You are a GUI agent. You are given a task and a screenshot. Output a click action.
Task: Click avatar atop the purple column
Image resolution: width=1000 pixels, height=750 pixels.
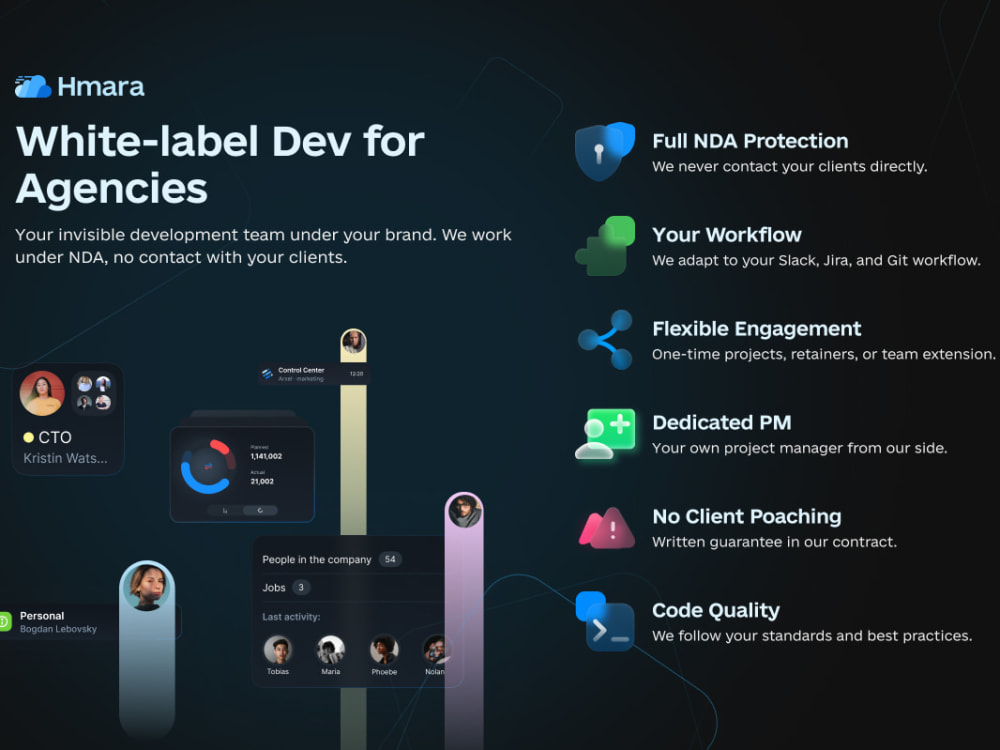(464, 511)
